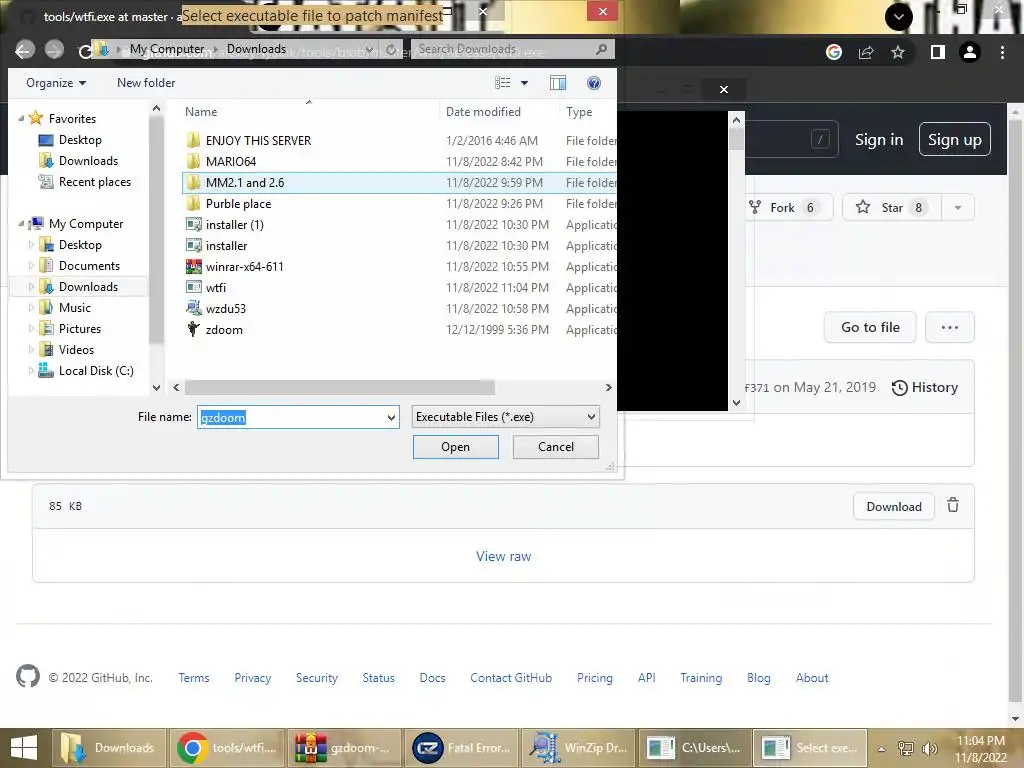
Task: Open Chrome side panel icon
Action: (x=938, y=52)
